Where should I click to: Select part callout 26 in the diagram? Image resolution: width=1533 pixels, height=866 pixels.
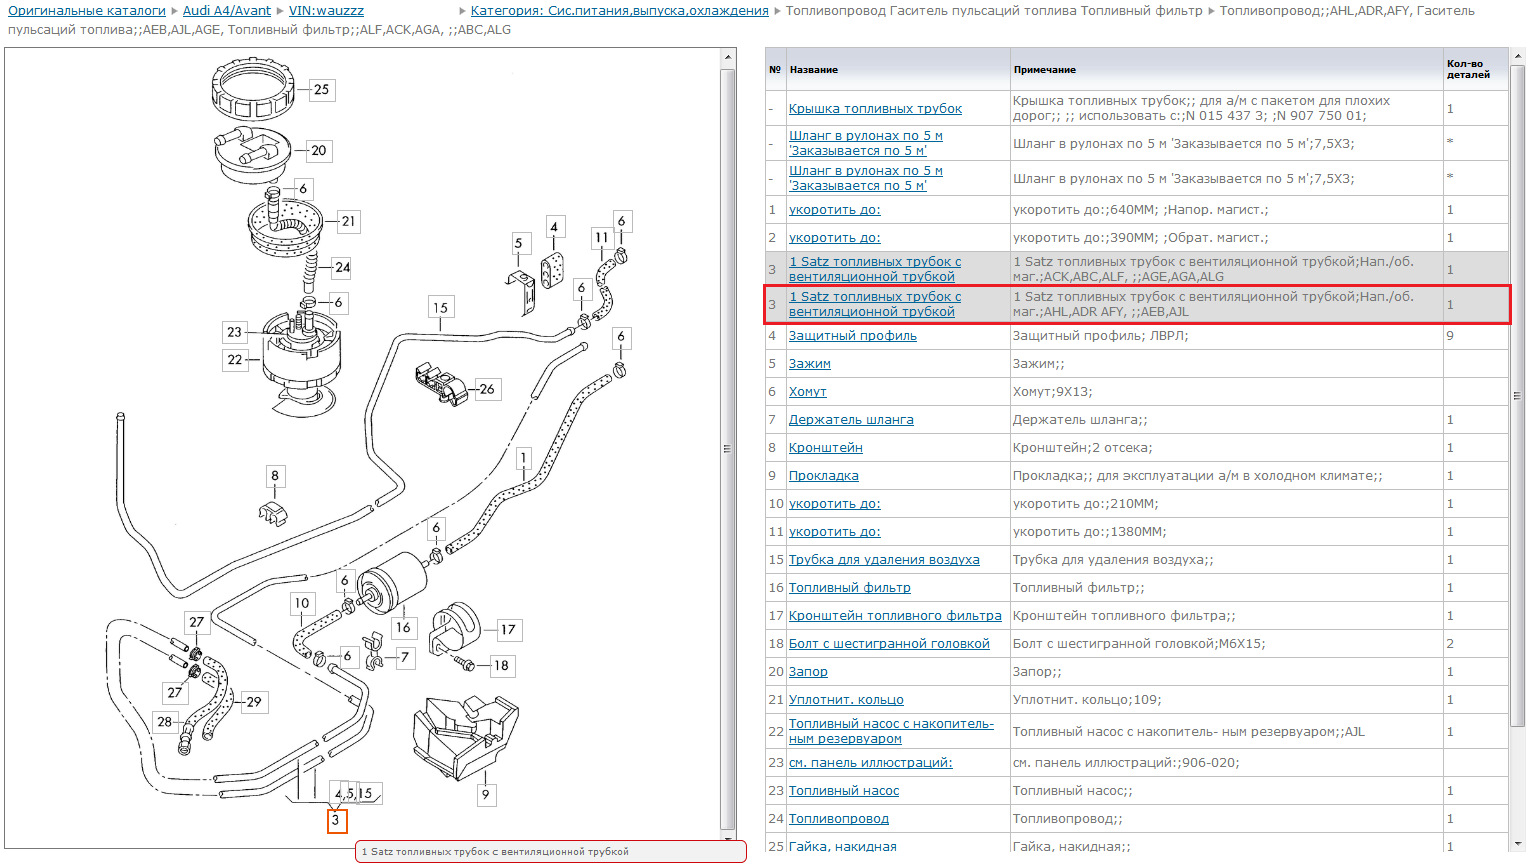point(487,389)
